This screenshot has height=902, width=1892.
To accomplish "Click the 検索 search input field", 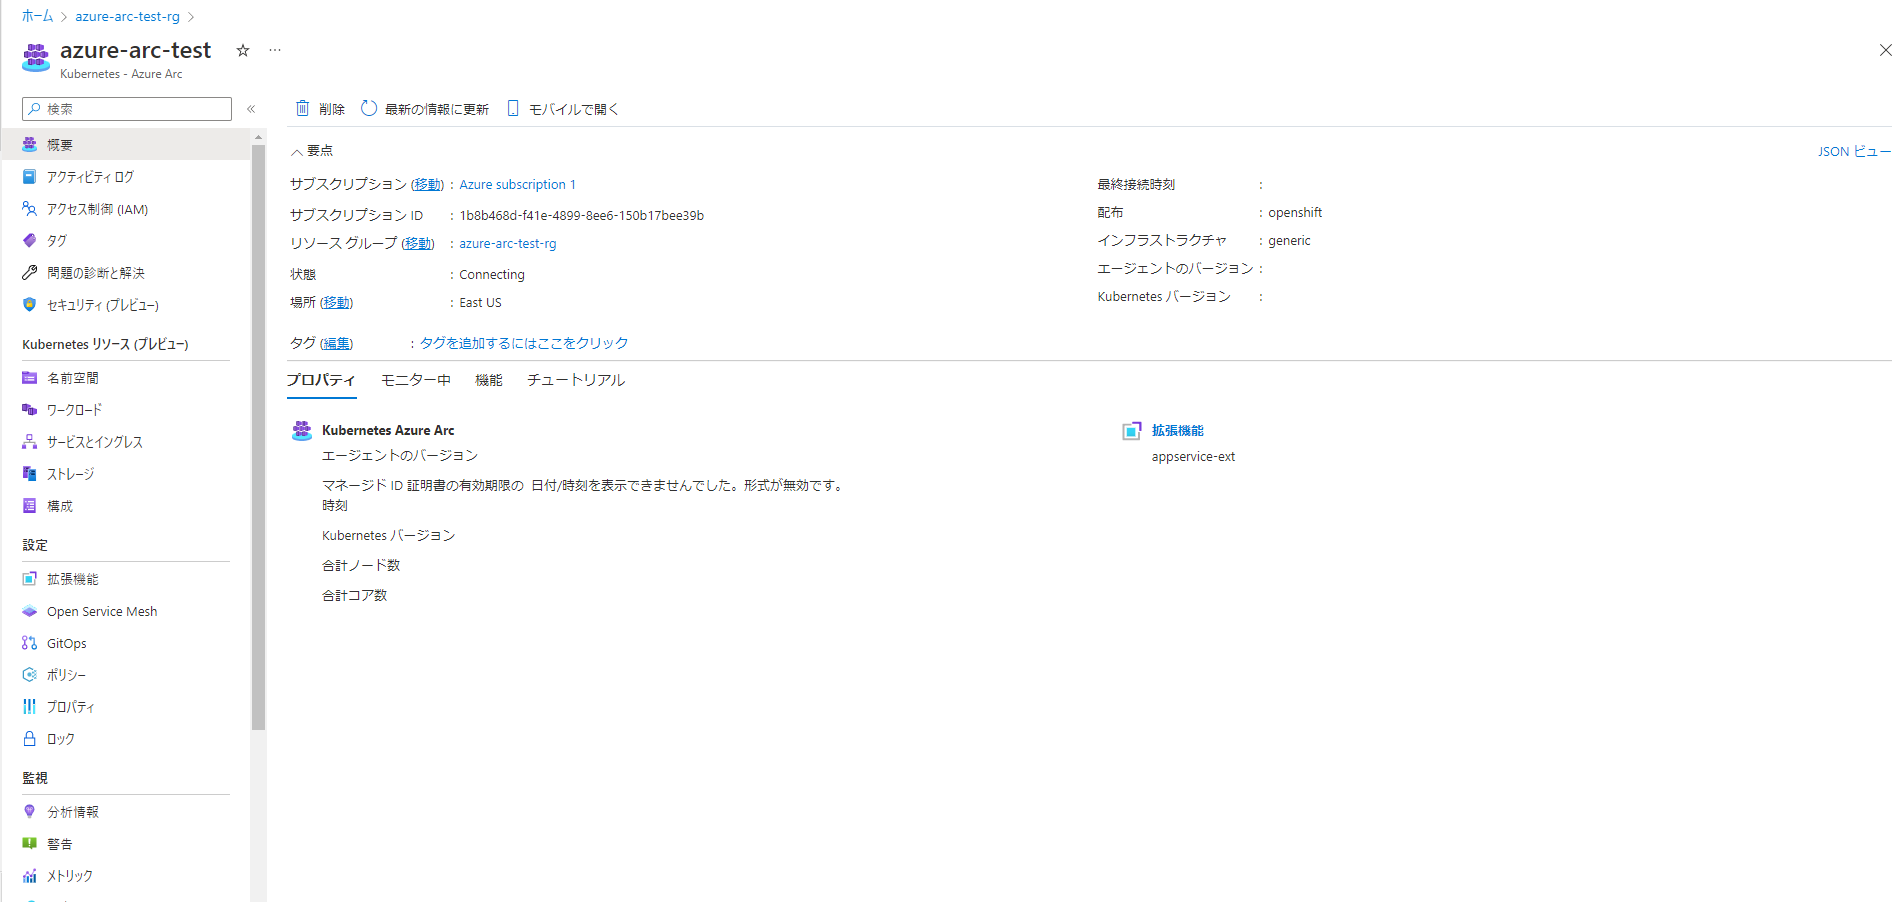I will click(x=127, y=109).
